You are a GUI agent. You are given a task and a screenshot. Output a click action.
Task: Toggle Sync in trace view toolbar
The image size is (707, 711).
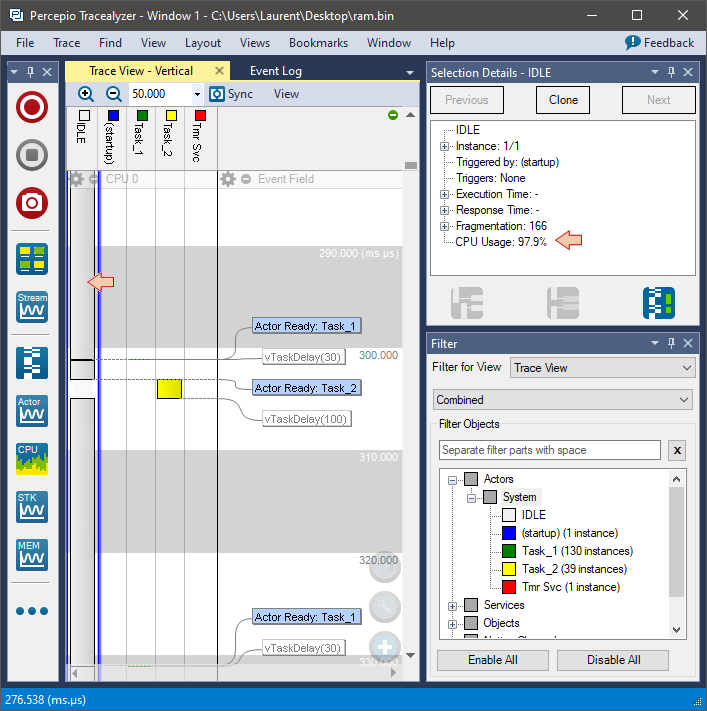(231, 94)
